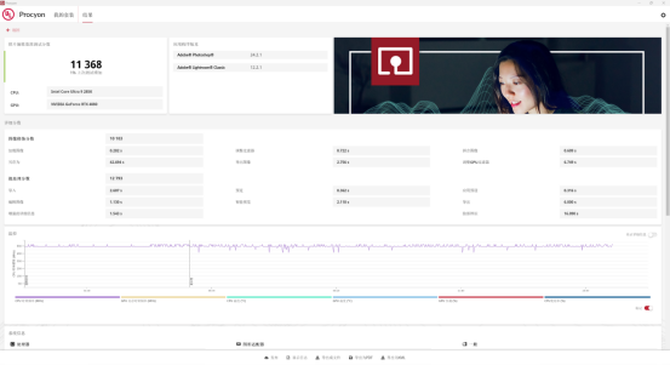Image resolution: width=670 pixels, height=365 pixels.
Task: Click the export to XML icon
Action: tap(383, 357)
